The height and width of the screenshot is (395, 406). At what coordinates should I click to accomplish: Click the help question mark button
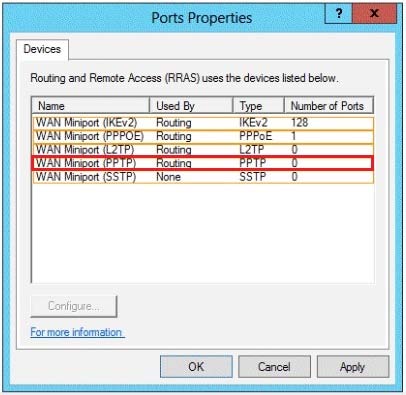(338, 13)
